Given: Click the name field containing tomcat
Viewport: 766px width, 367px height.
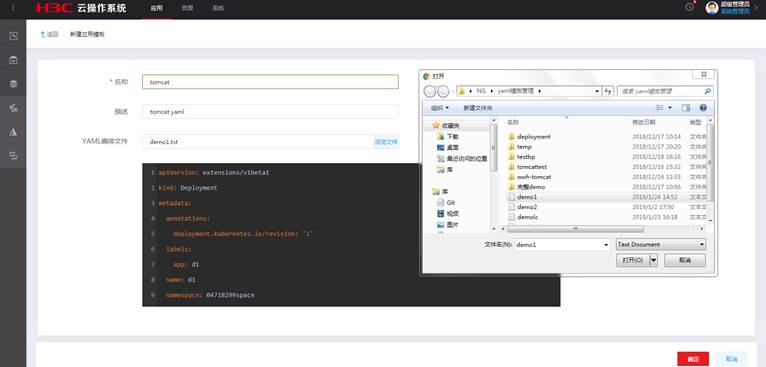Looking at the screenshot, I should 270,82.
